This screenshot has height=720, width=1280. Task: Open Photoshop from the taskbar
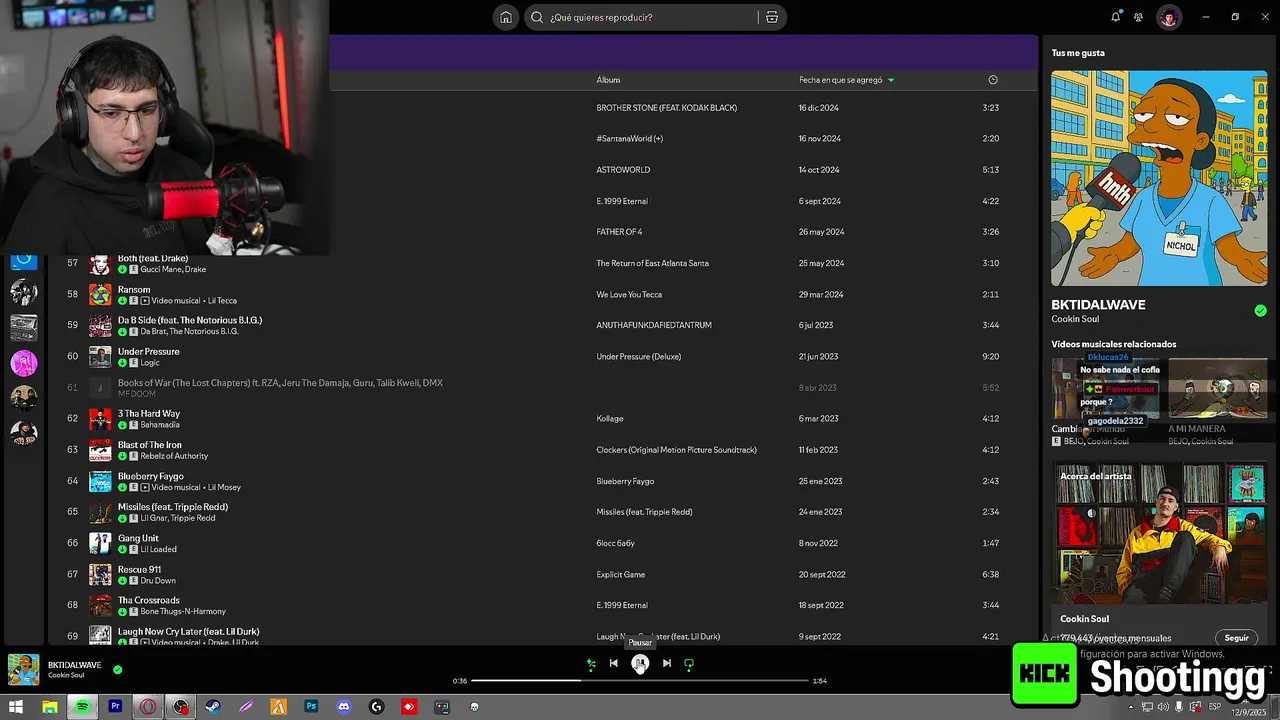point(311,707)
